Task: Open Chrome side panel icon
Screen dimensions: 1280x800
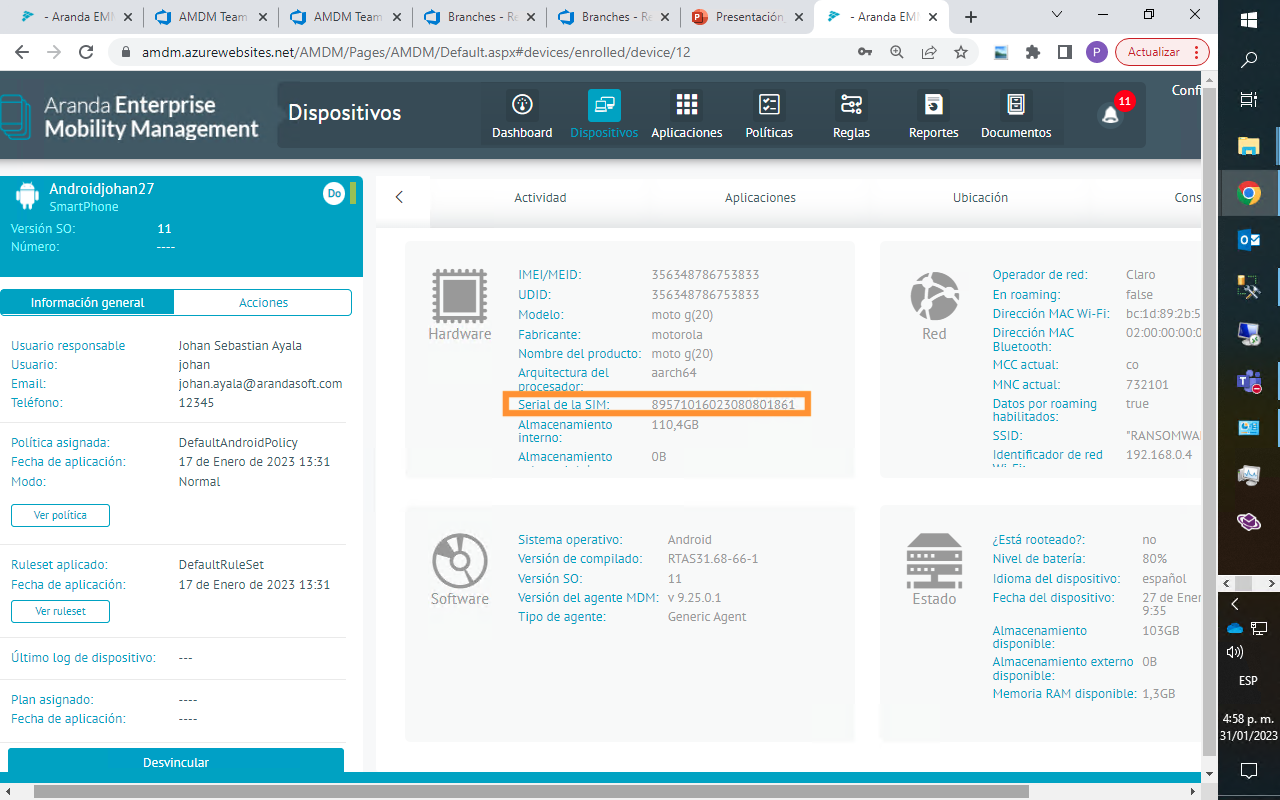Action: [x=1065, y=52]
